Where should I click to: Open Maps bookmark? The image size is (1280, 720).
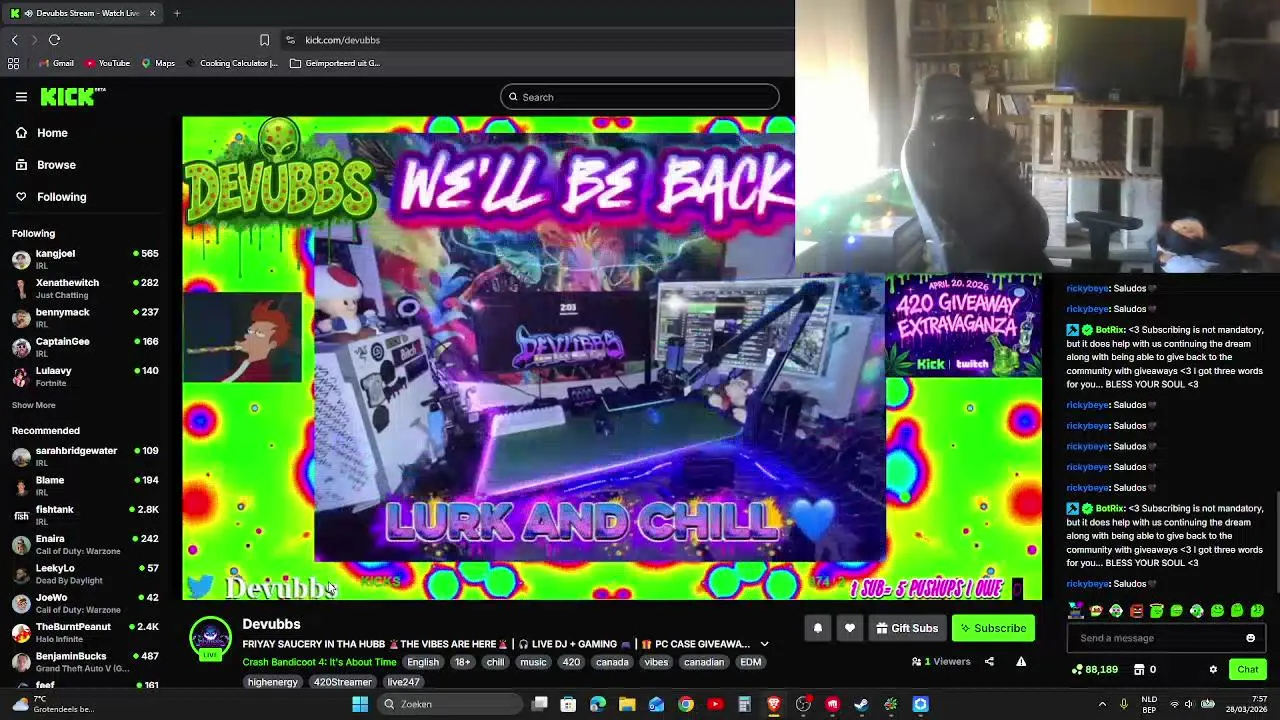158,63
